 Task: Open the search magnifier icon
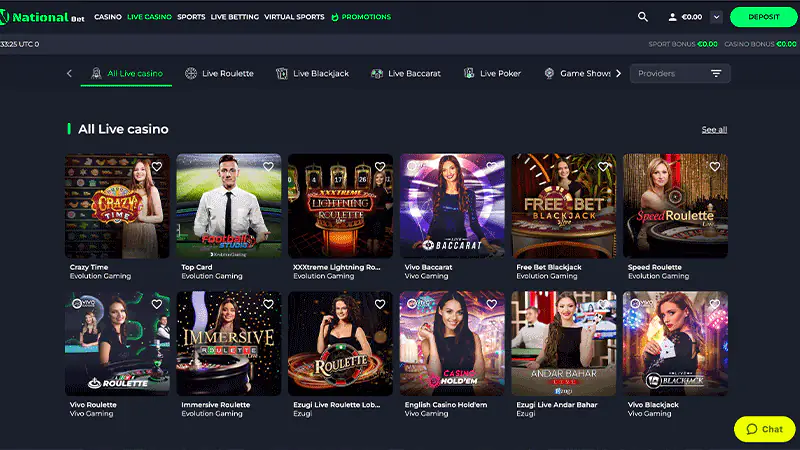[643, 17]
